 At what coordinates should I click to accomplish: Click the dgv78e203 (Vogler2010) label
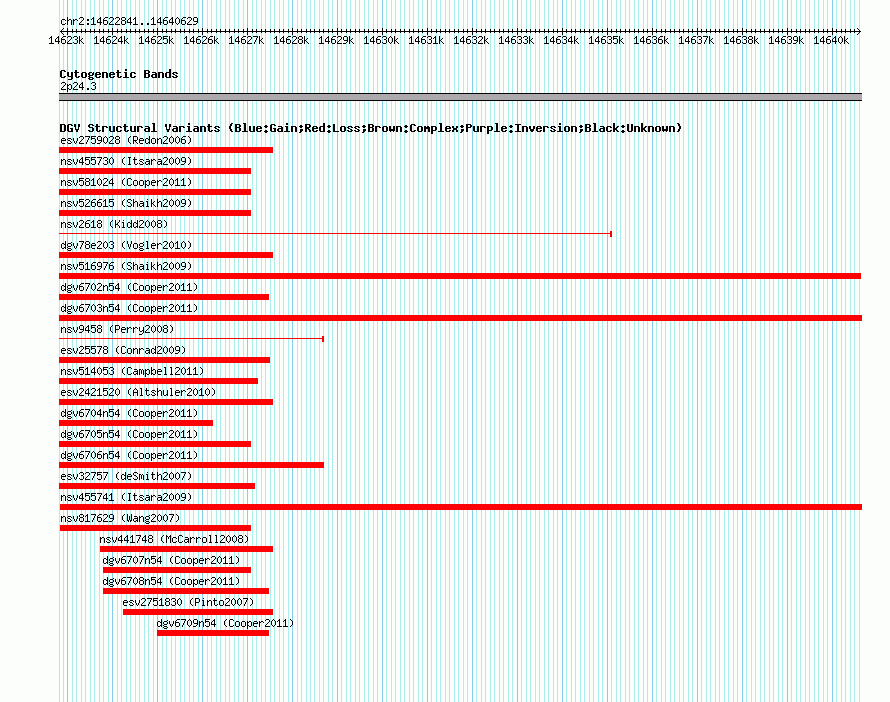point(126,245)
